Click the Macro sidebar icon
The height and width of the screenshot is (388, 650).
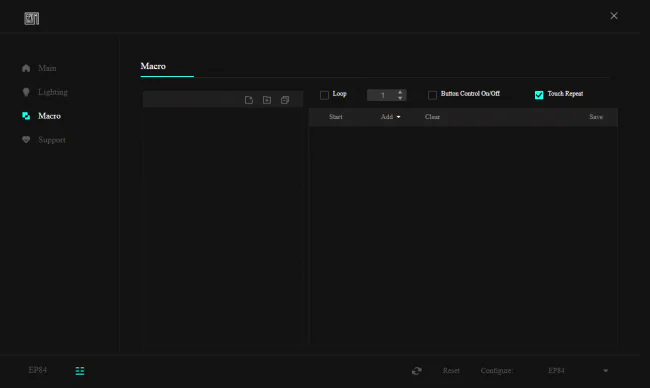pos(26,116)
